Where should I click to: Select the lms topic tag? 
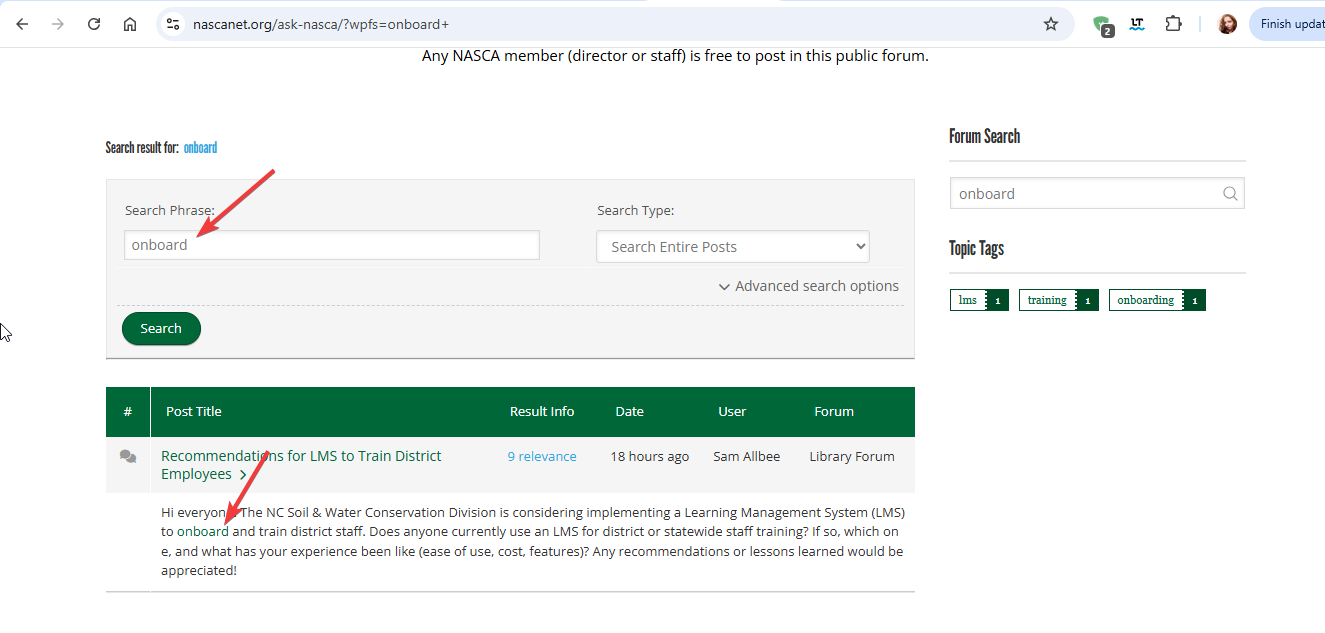click(x=968, y=300)
